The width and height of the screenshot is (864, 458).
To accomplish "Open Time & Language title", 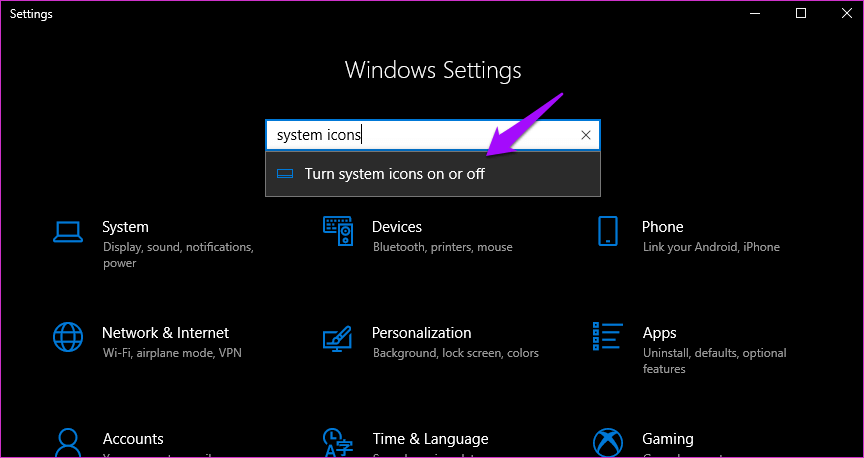I will pyautogui.click(x=430, y=439).
